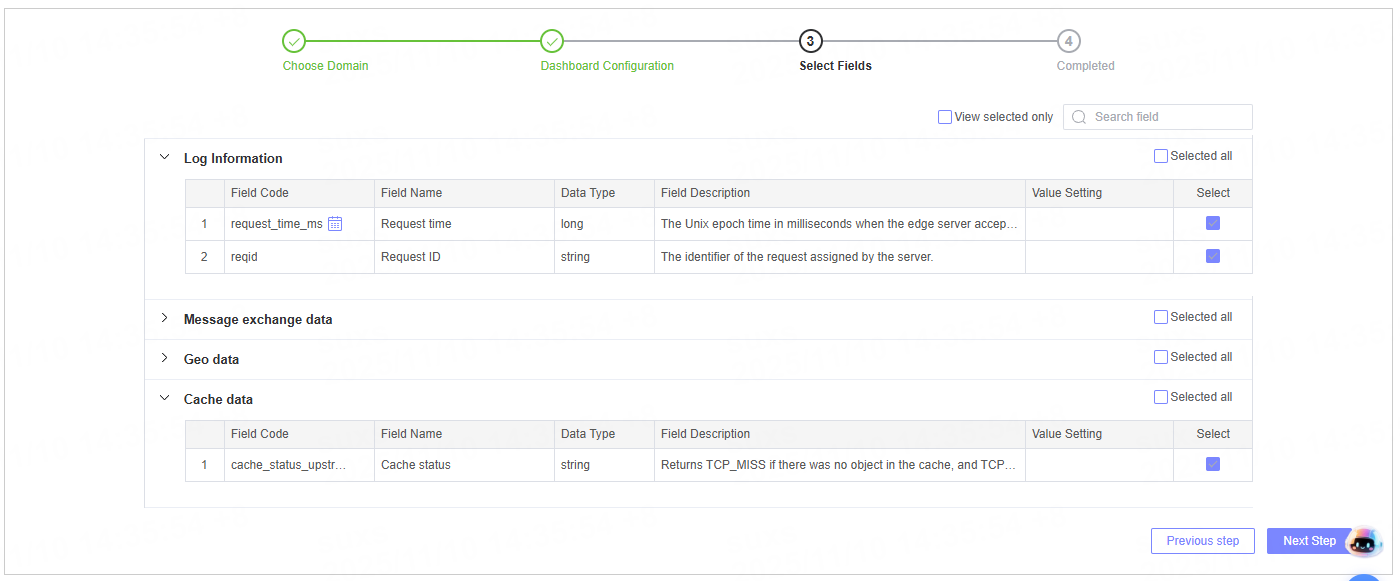Uncheck the Cache status select checkbox

1213,464
